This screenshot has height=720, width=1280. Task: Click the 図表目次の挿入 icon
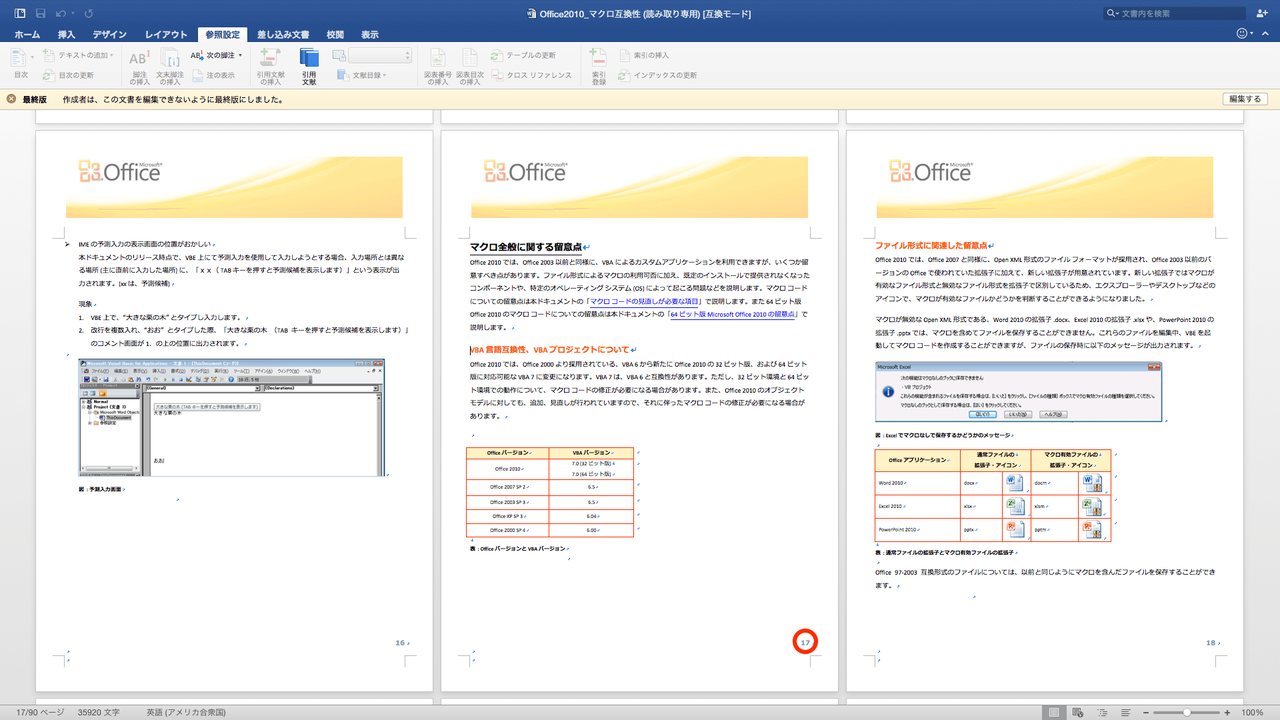tap(469, 58)
